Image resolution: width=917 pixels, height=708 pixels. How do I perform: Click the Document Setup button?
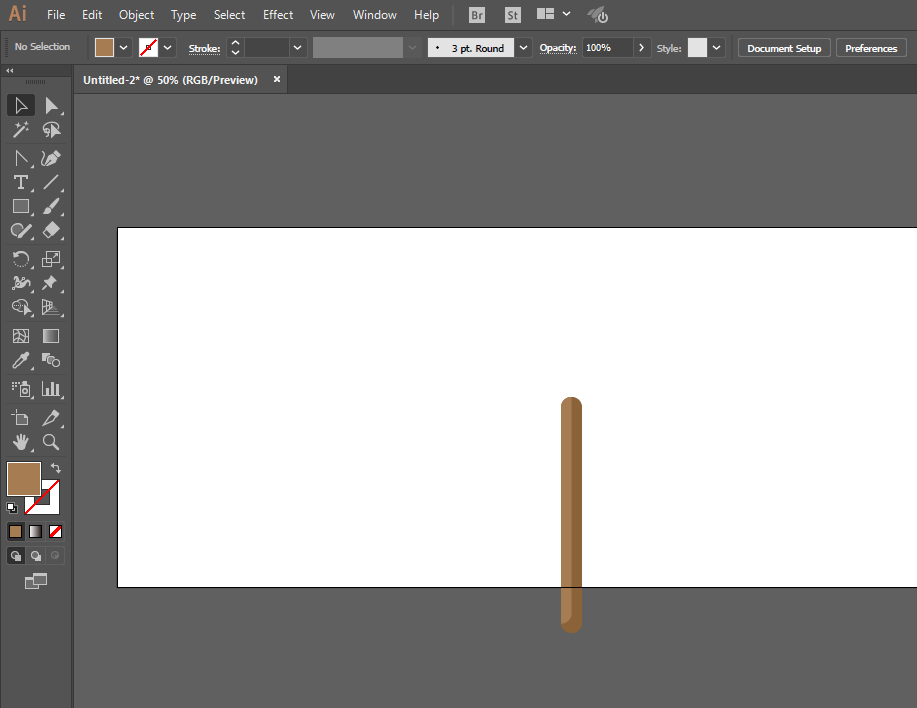(x=783, y=48)
